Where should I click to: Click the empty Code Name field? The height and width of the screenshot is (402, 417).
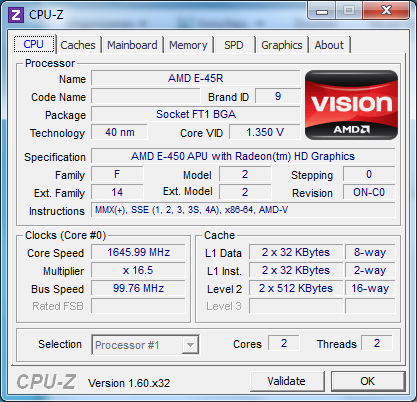146,96
